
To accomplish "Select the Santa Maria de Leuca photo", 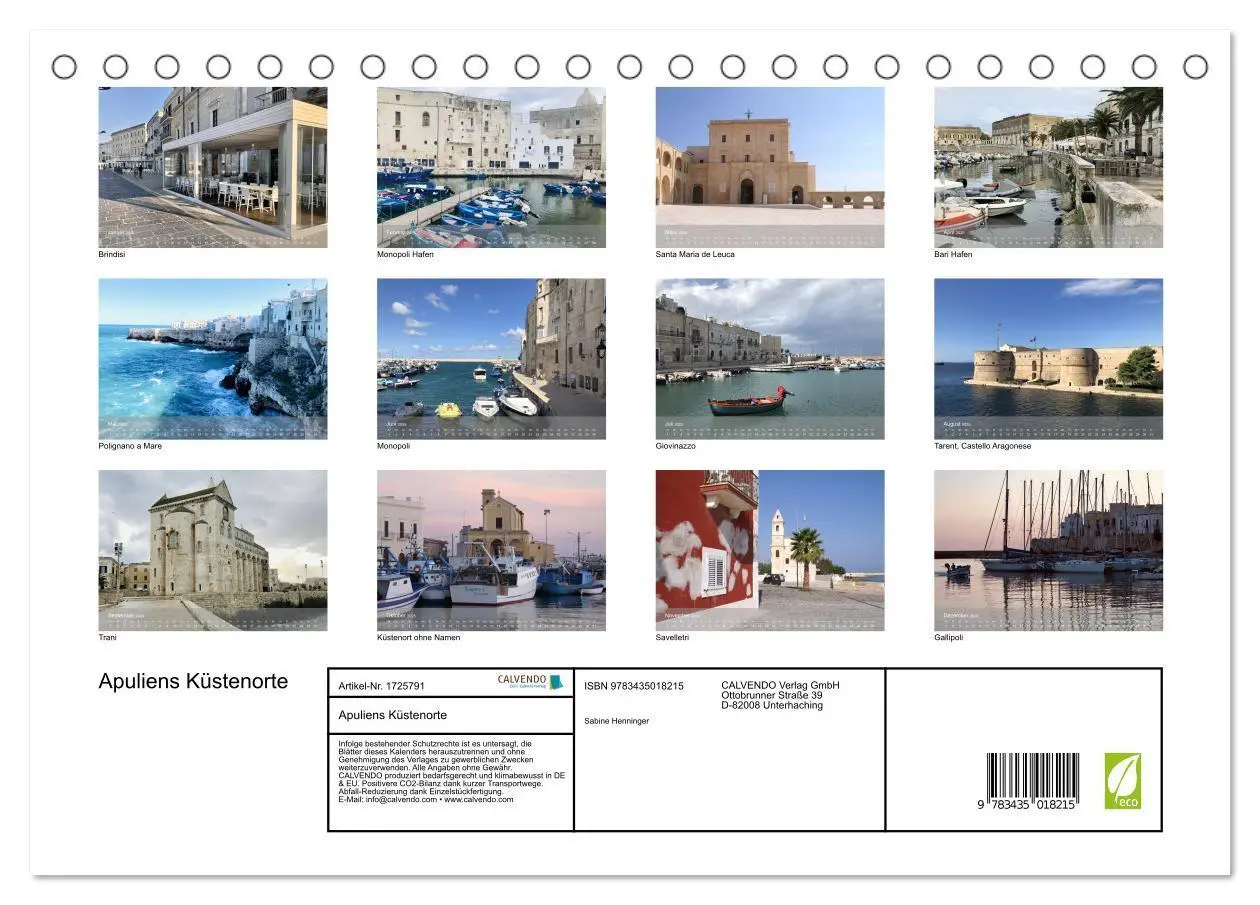I will coord(770,167).
